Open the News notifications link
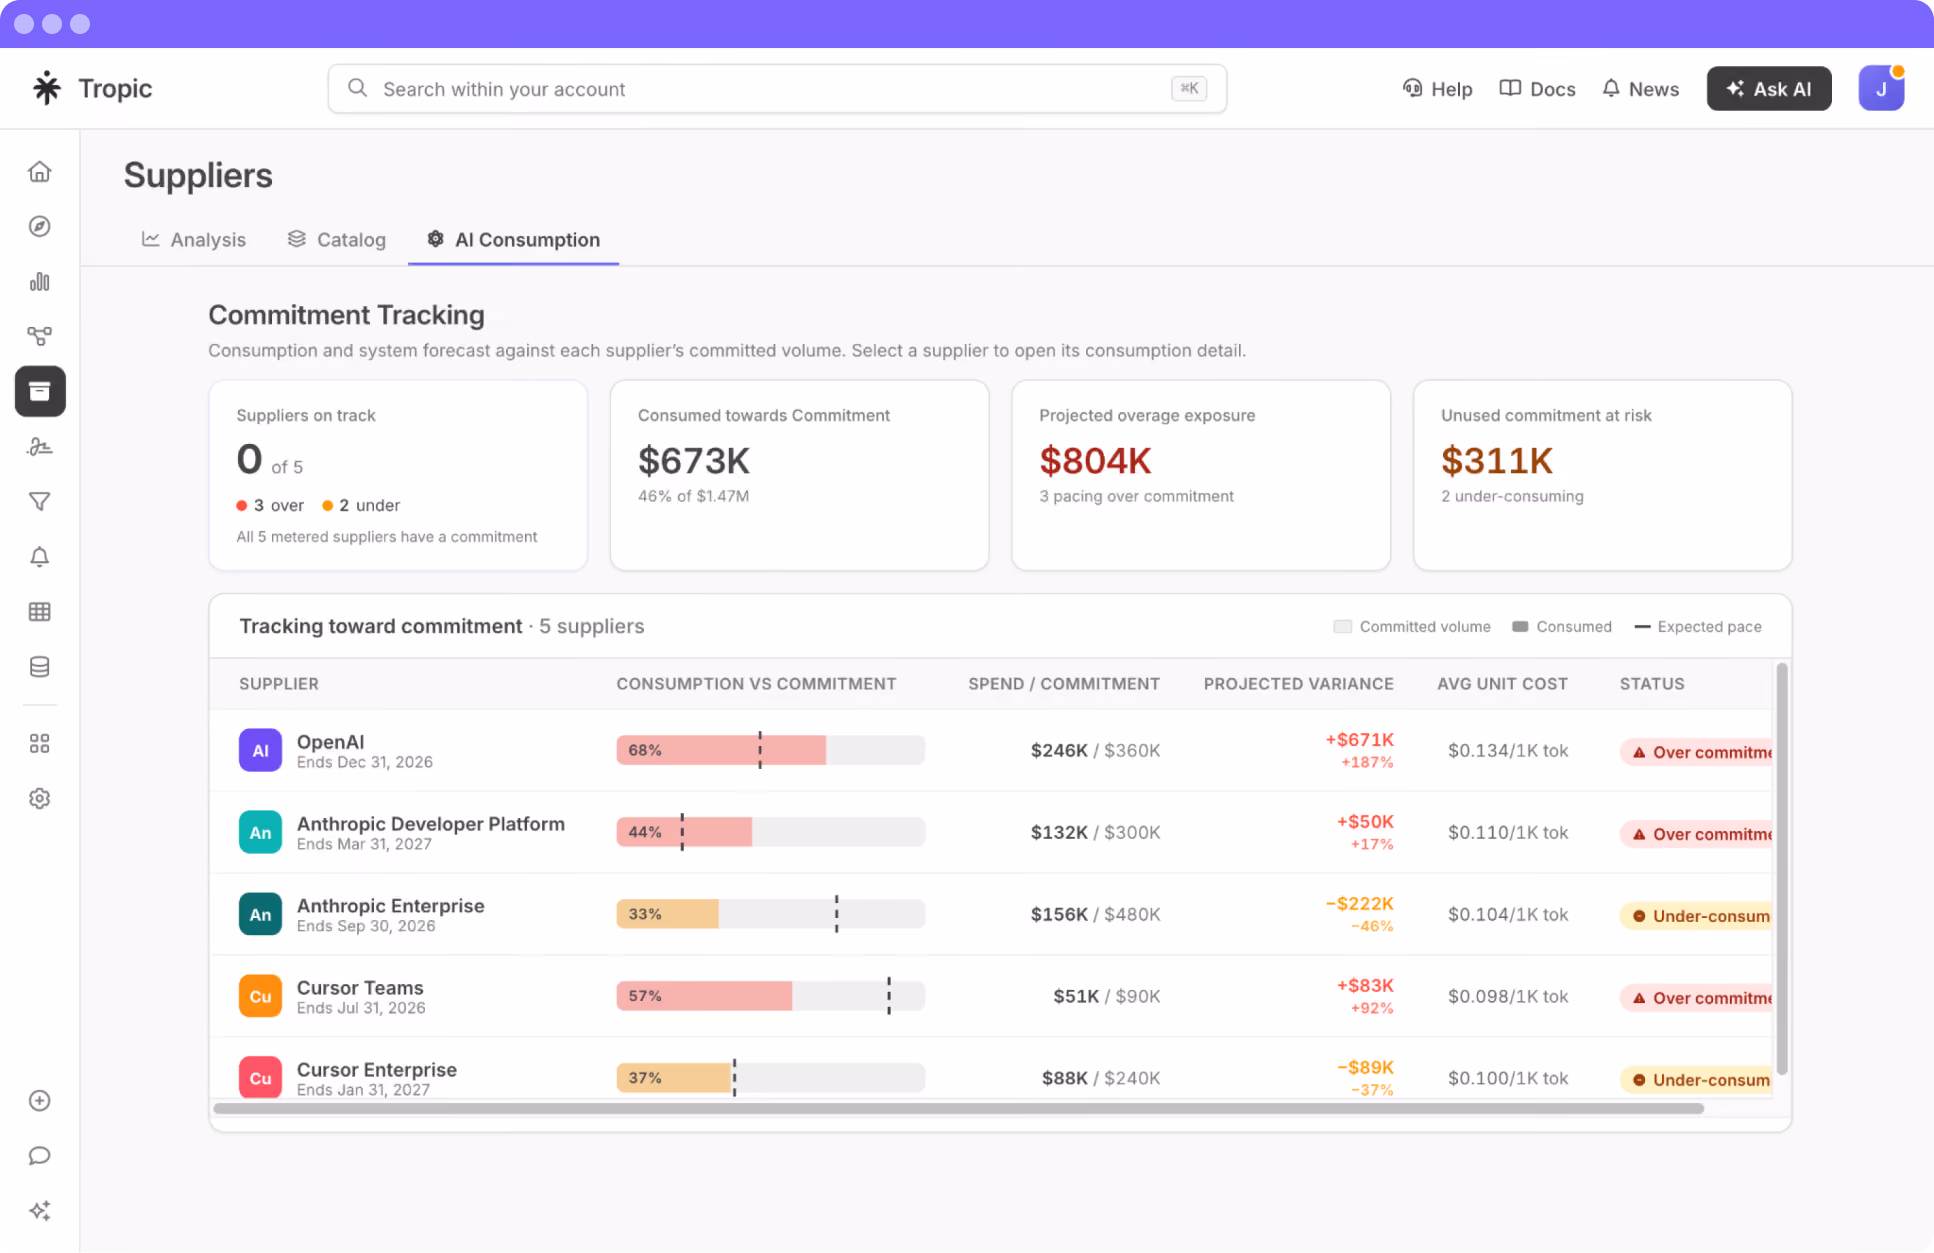The image size is (1934, 1253). click(1641, 89)
